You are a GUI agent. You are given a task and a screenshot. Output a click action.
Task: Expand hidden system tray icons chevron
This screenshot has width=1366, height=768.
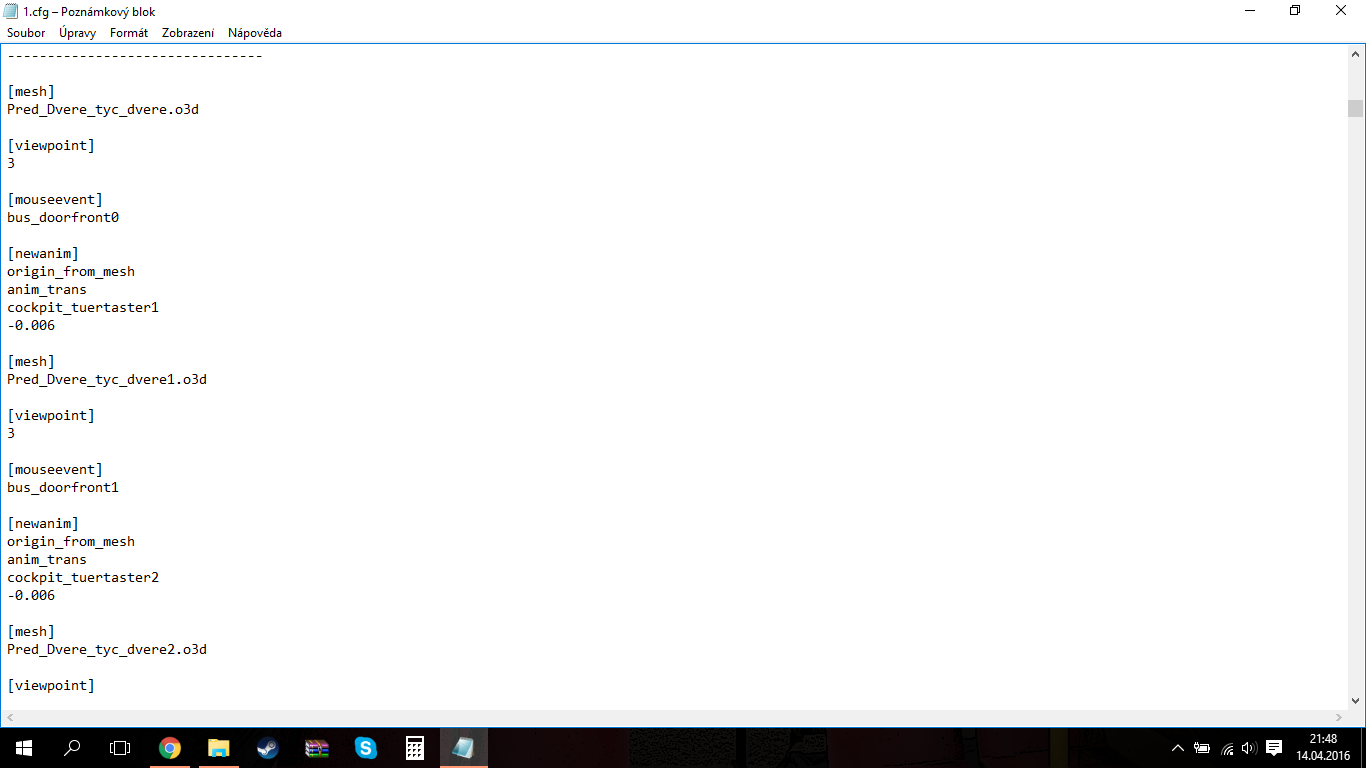[1178, 748]
